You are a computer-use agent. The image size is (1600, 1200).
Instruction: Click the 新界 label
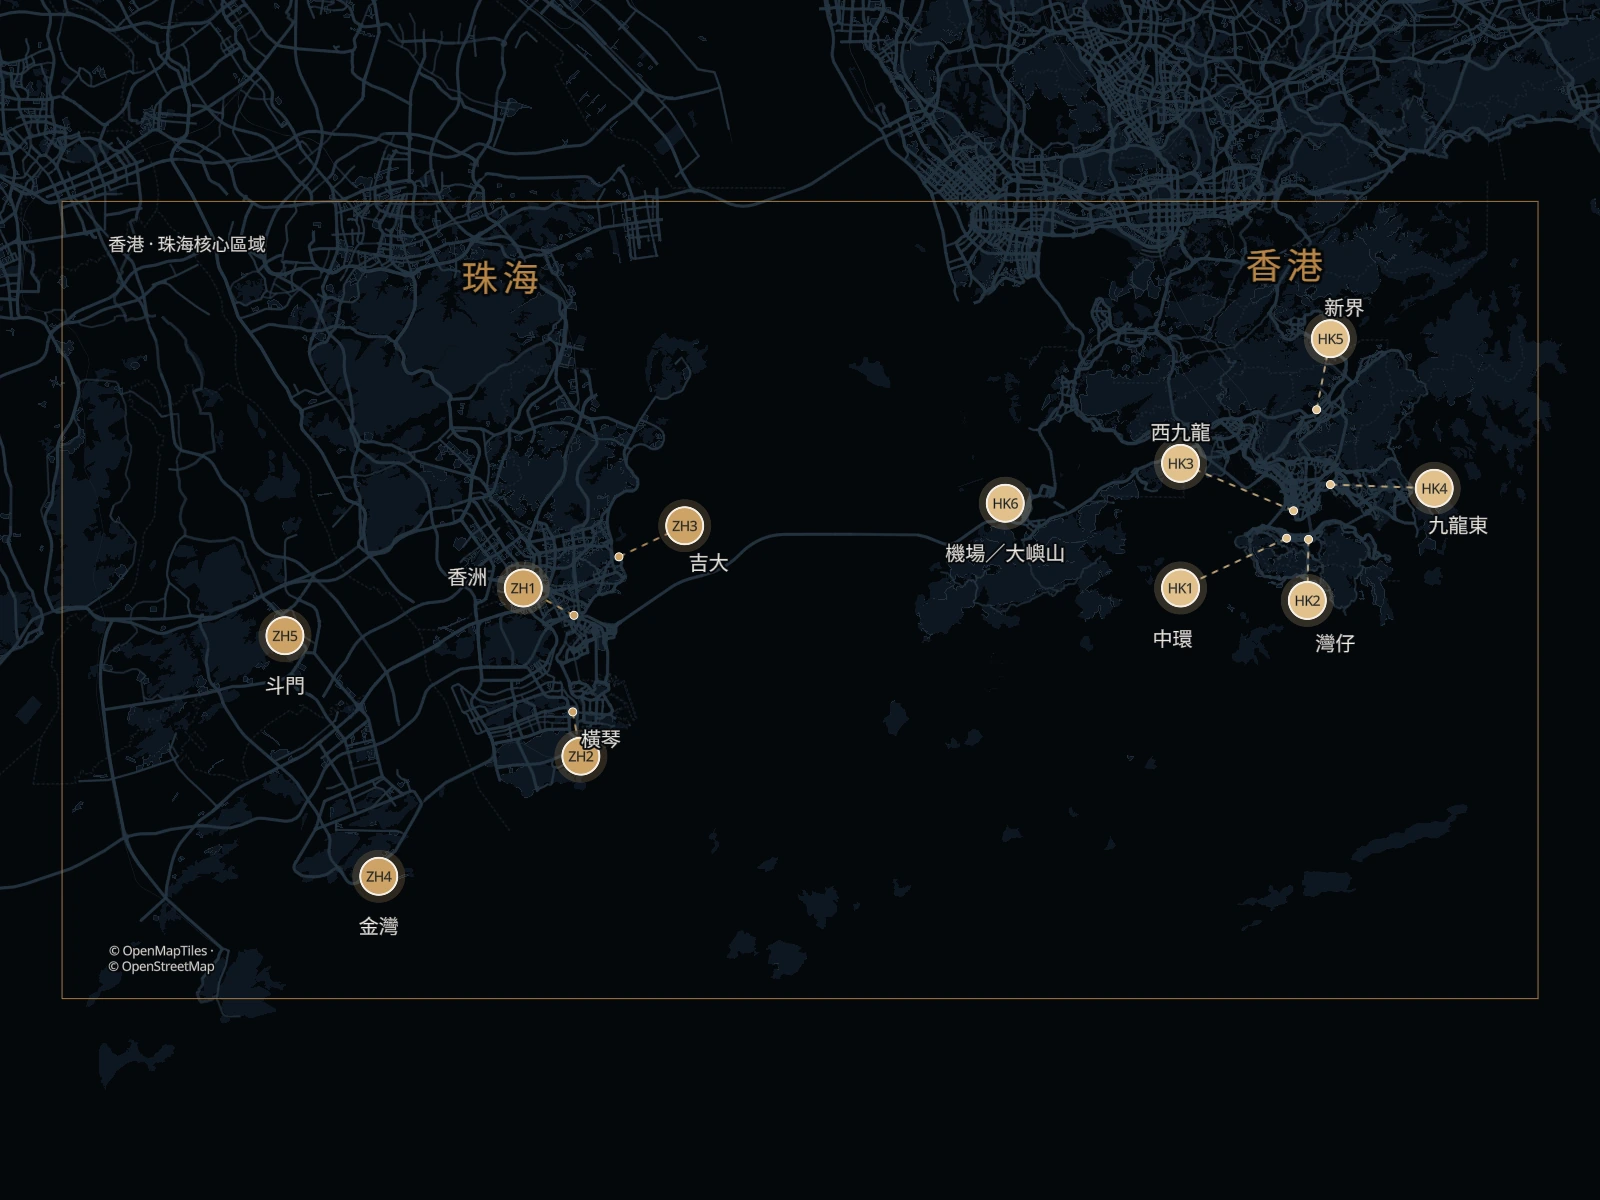[1344, 308]
